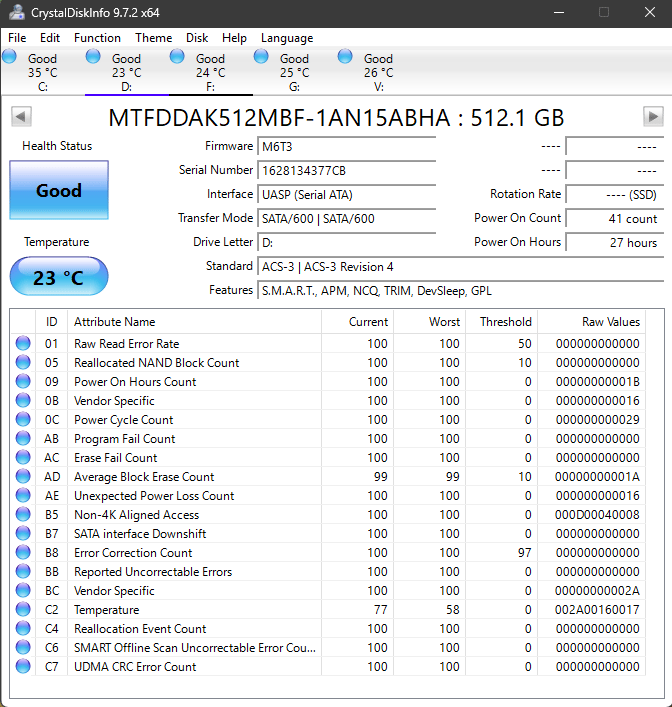The width and height of the screenshot is (672, 707).
Task: Select the V: drive tab
Action: pyautogui.click(x=378, y=72)
